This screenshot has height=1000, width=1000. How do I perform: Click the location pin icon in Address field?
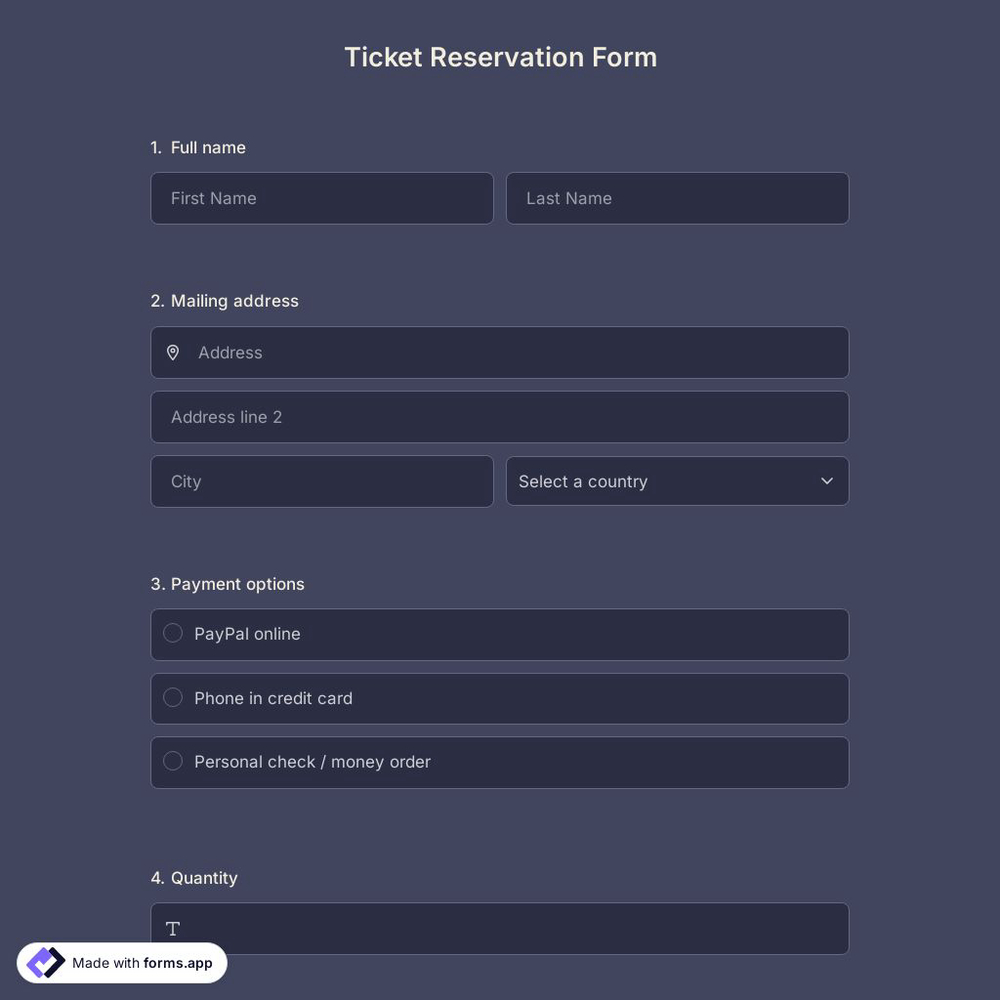[x=173, y=352]
